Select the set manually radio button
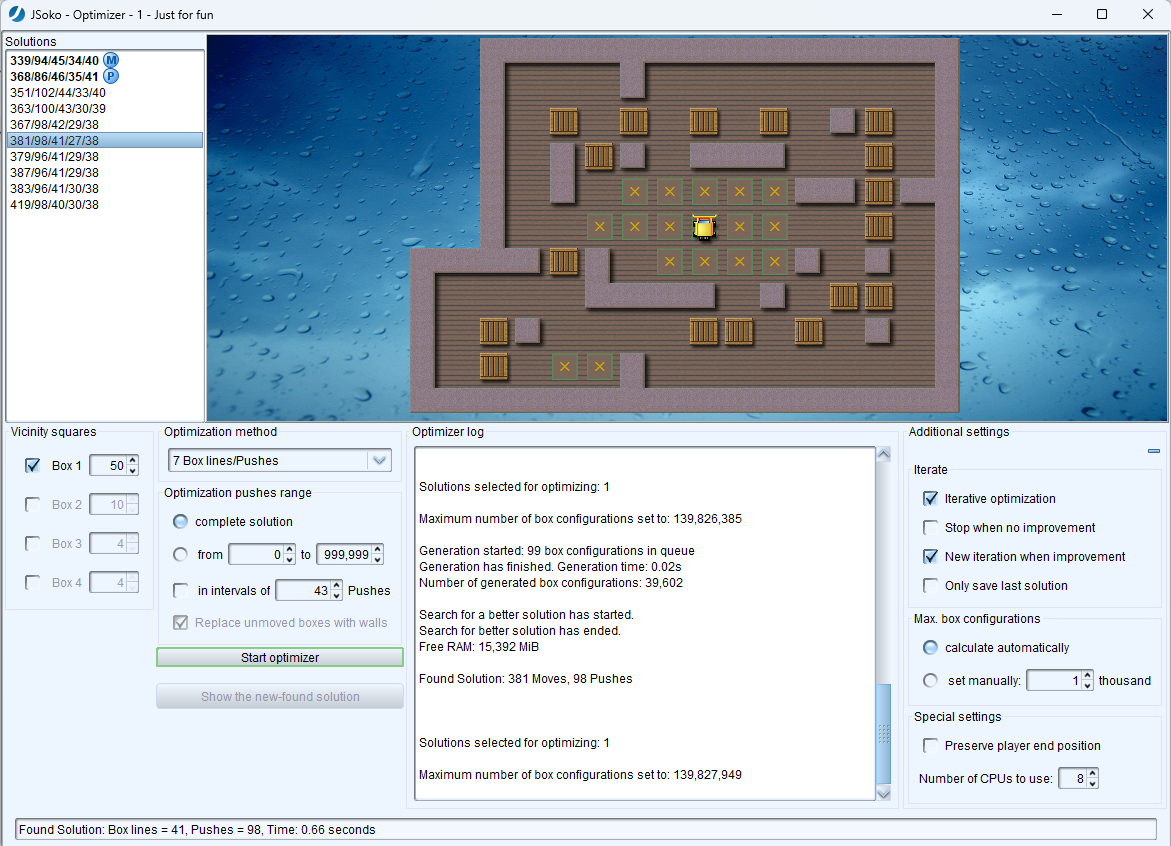Screen dimensions: 1171x846 click(x=930, y=680)
